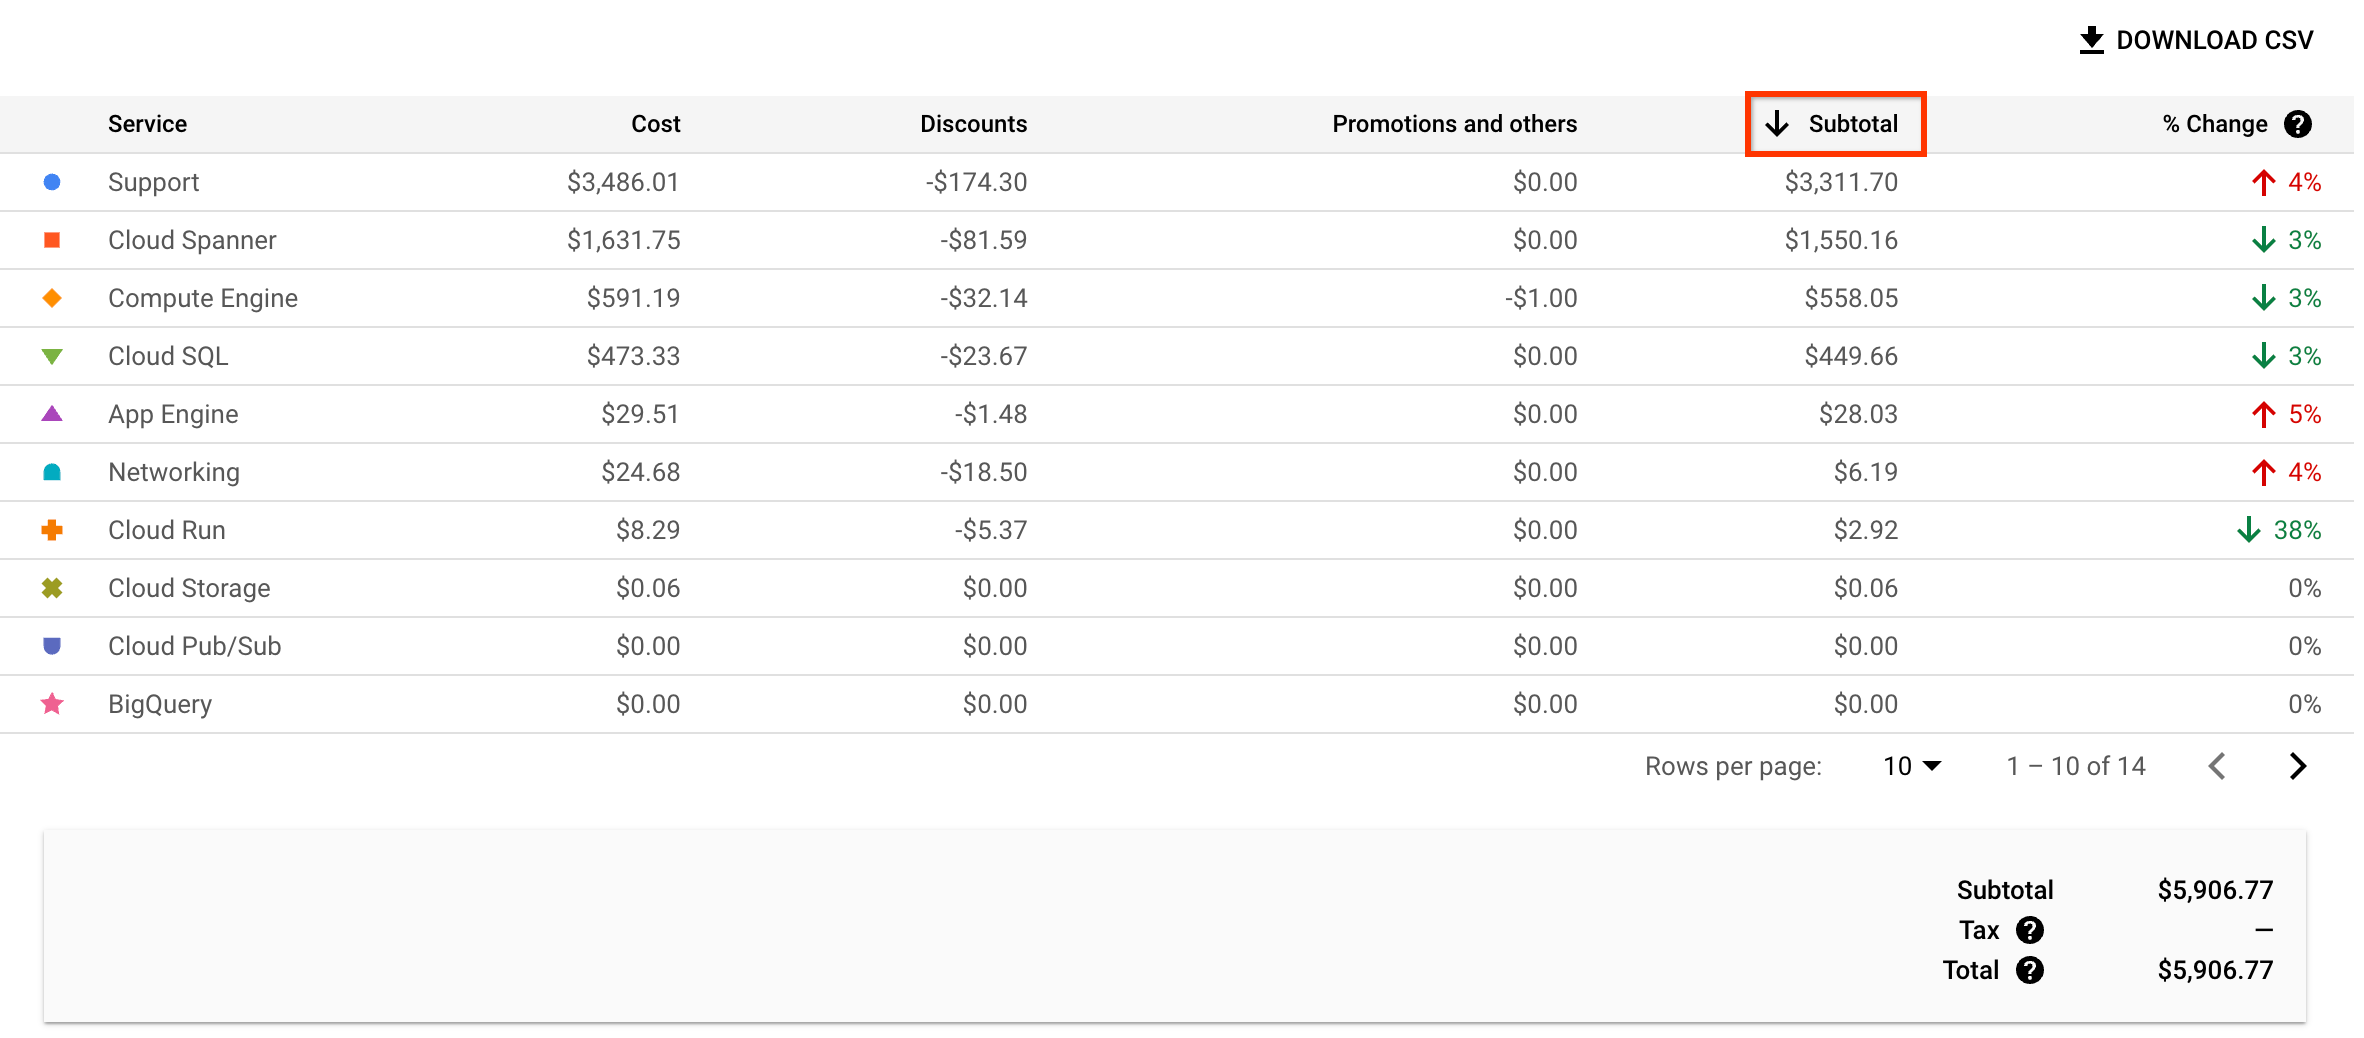Click green down arrow in Cloud Spanner row

2263,240
